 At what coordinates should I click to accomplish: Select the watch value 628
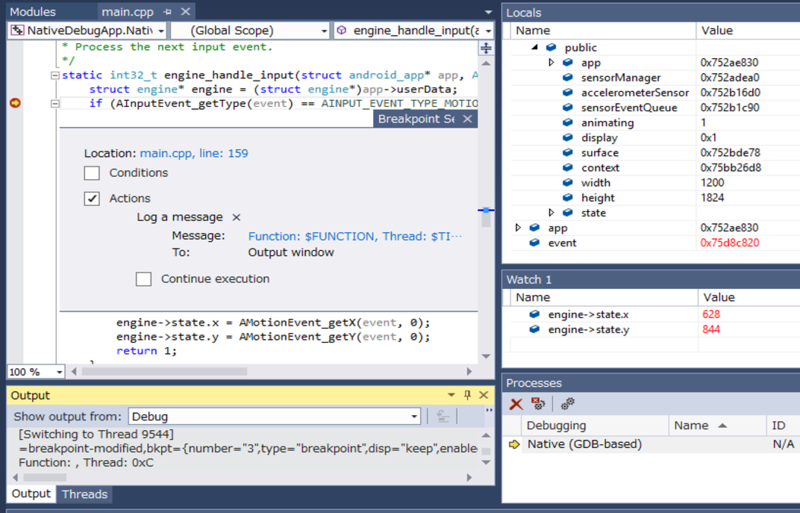click(711, 314)
